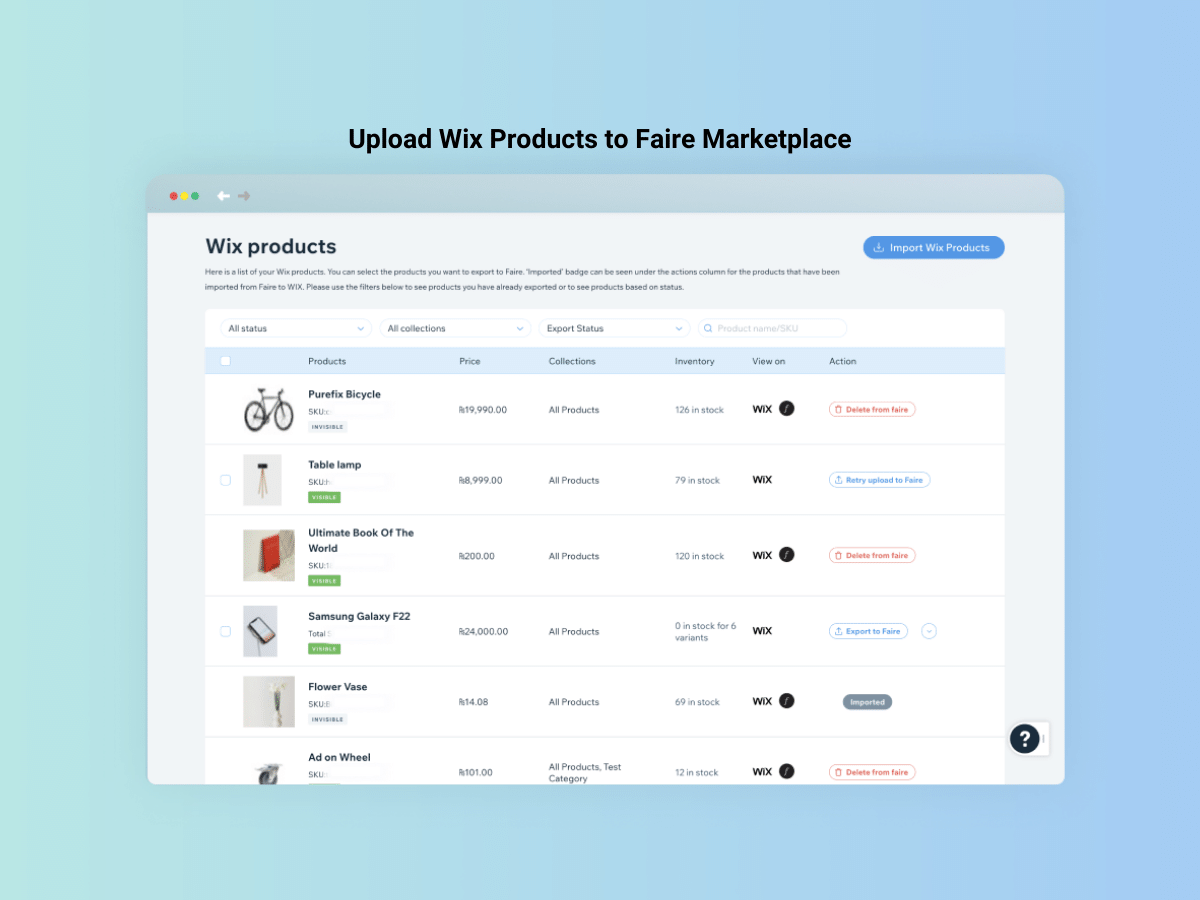Screen dimensions: 1200x900
Task: Click the search magnifier icon
Action: (709, 328)
